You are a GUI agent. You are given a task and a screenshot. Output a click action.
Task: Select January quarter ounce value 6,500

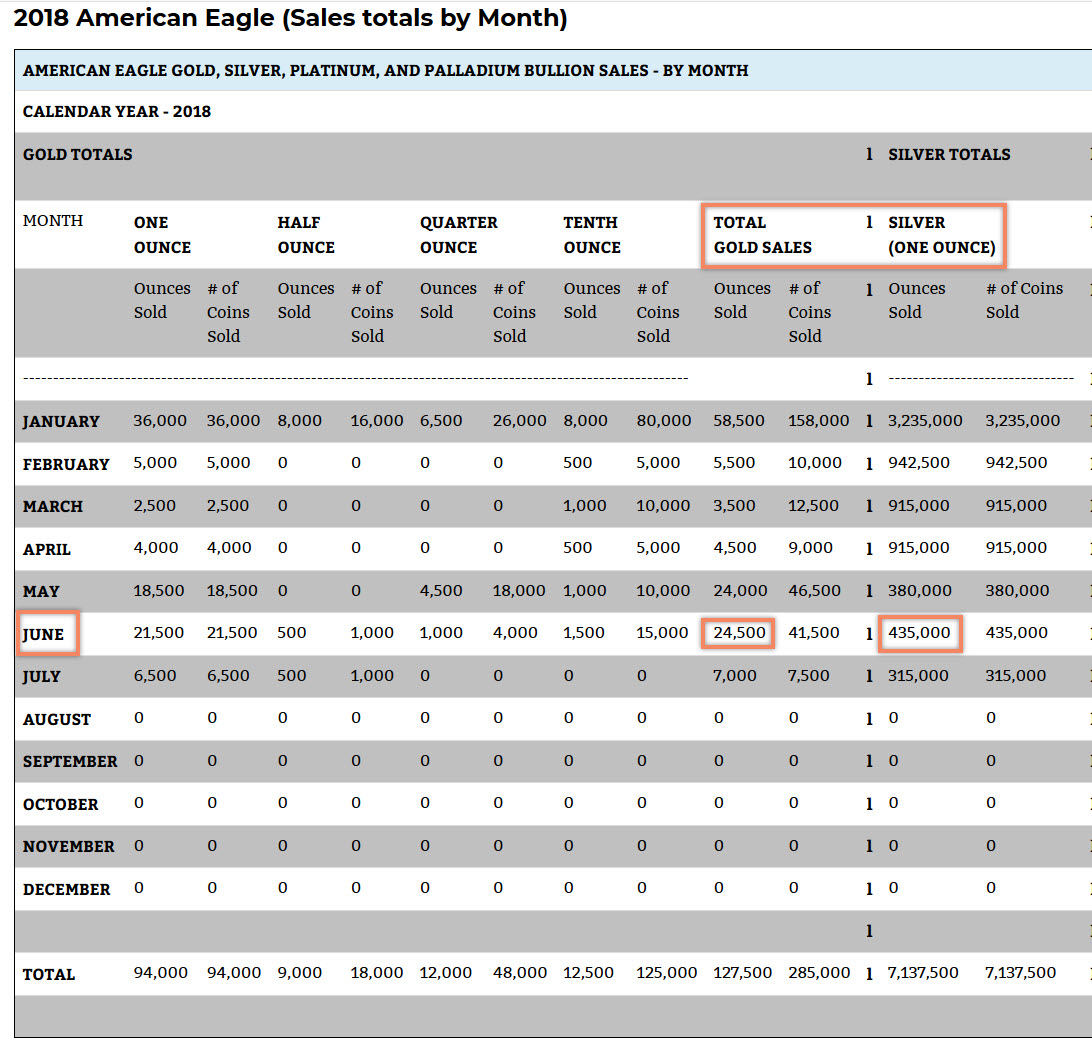(441, 421)
